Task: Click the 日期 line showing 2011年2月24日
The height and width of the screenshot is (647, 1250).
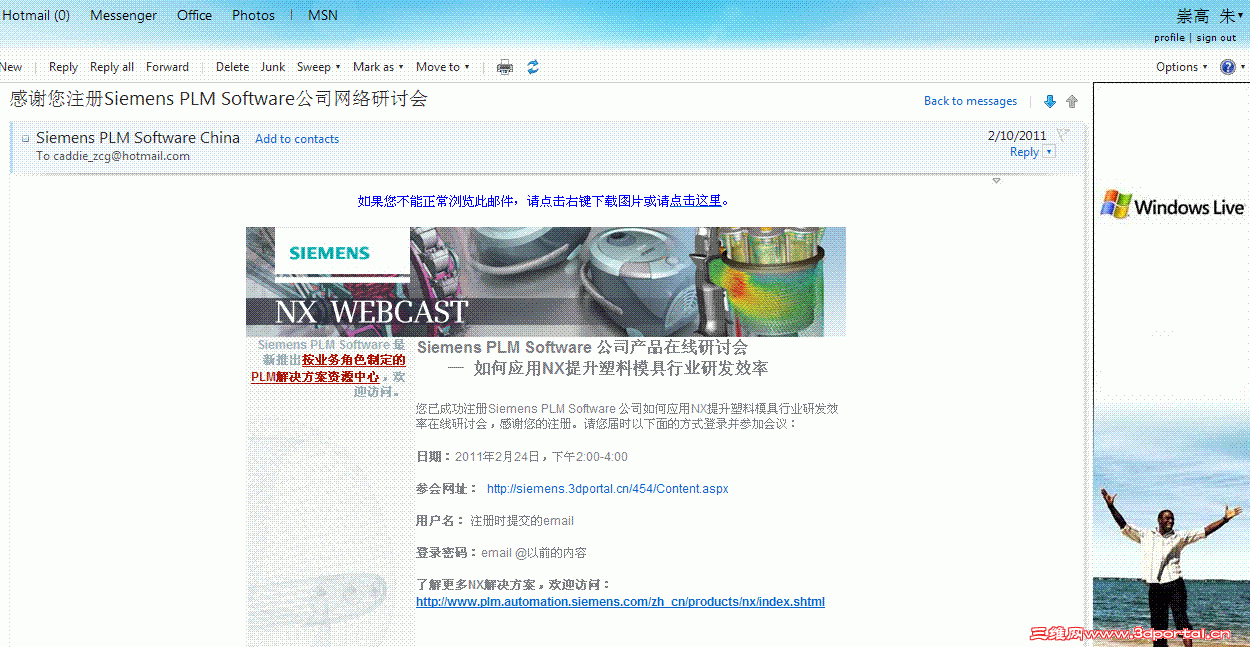Action: pos(522,457)
